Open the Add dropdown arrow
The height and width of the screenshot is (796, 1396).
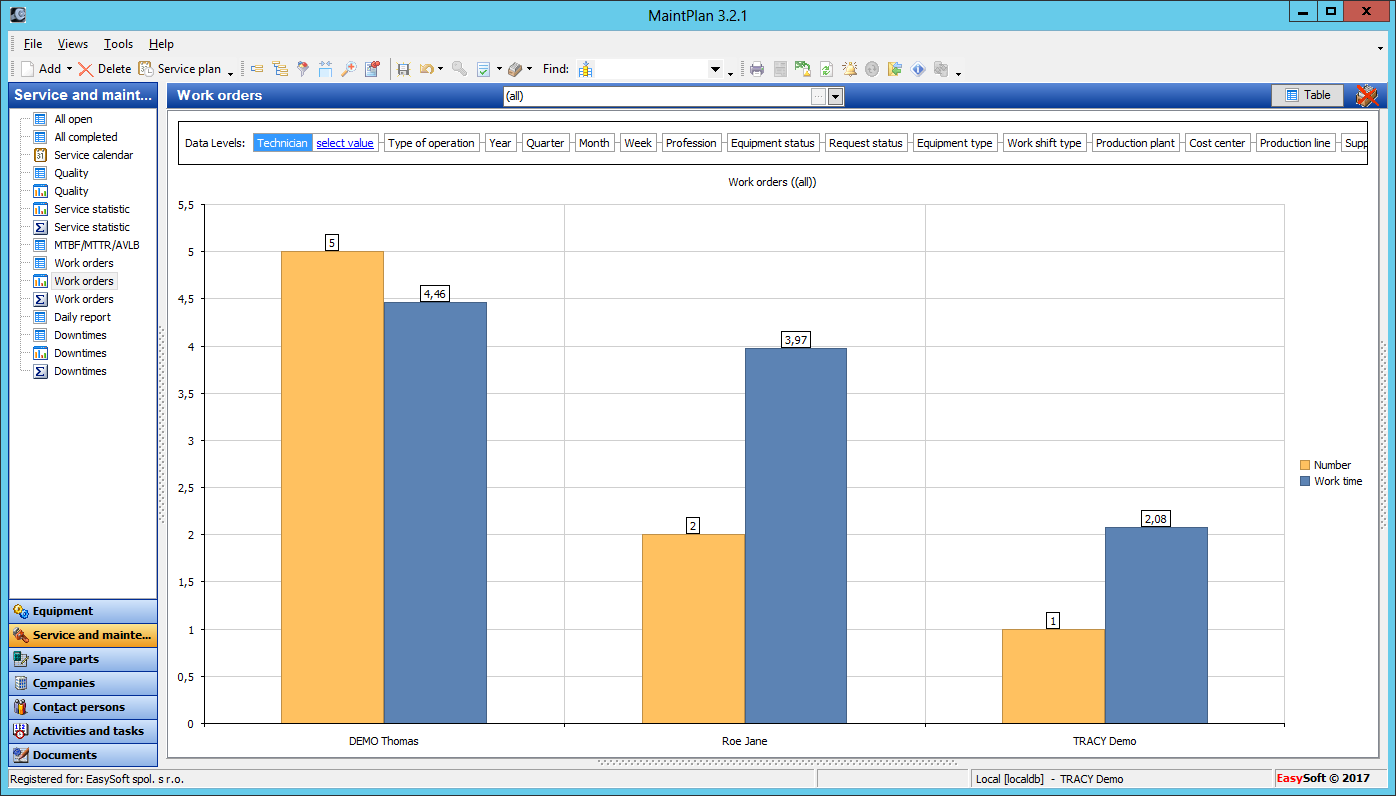point(69,69)
